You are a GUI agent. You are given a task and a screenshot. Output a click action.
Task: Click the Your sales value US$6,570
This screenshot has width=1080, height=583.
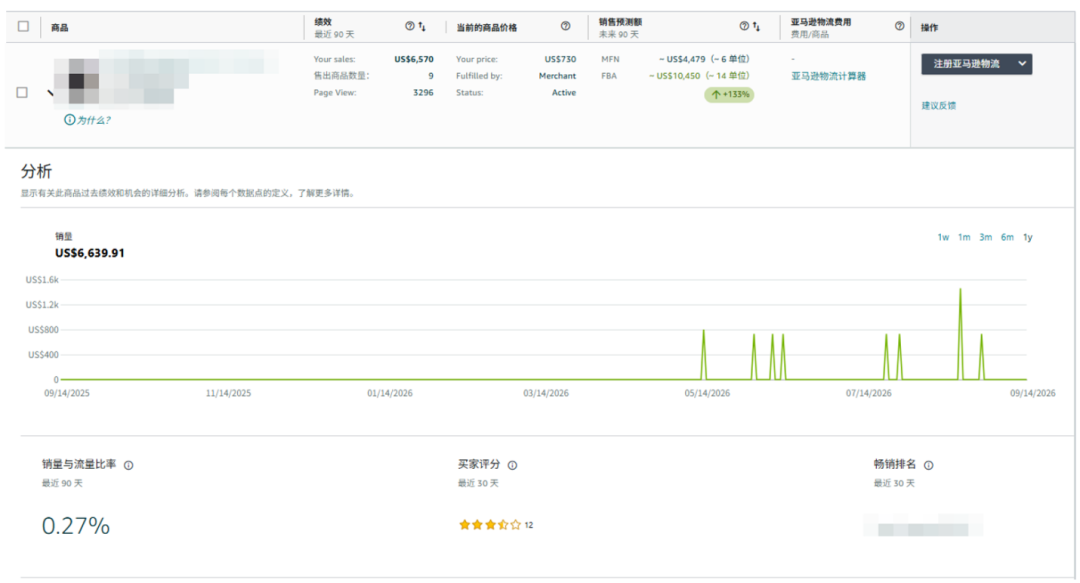click(414, 59)
